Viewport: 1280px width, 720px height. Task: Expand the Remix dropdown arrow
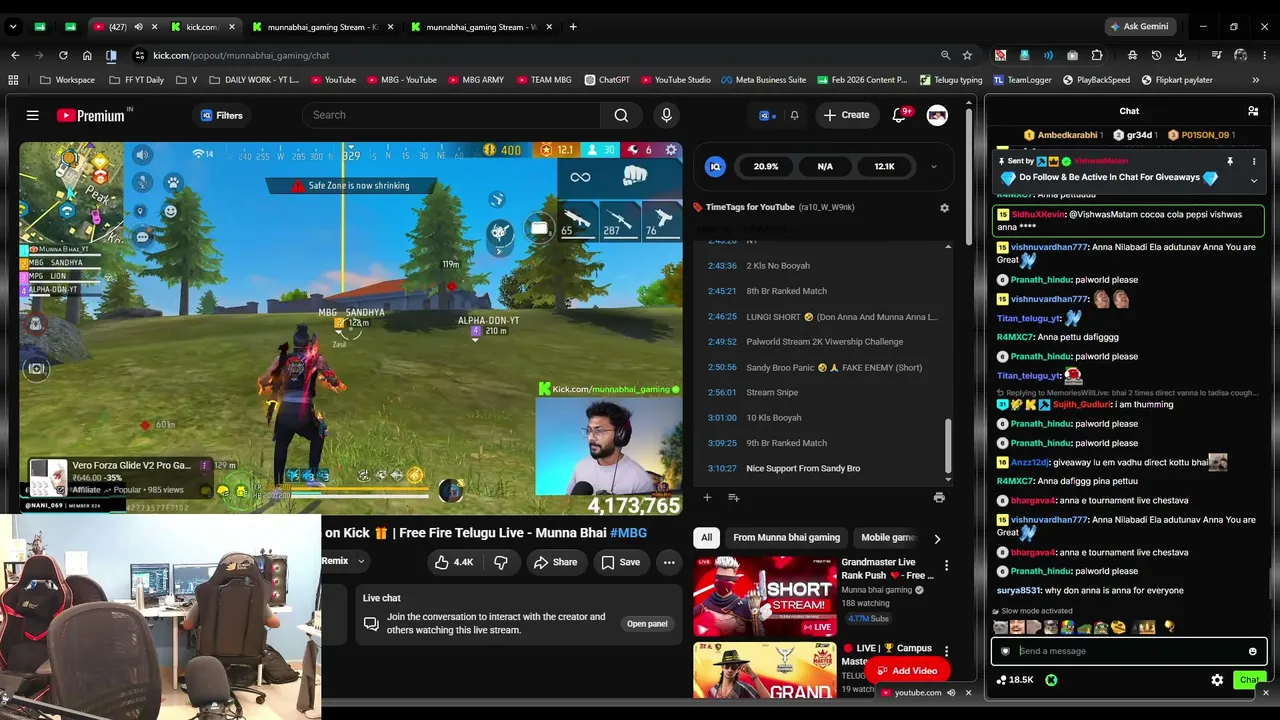(361, 561)
